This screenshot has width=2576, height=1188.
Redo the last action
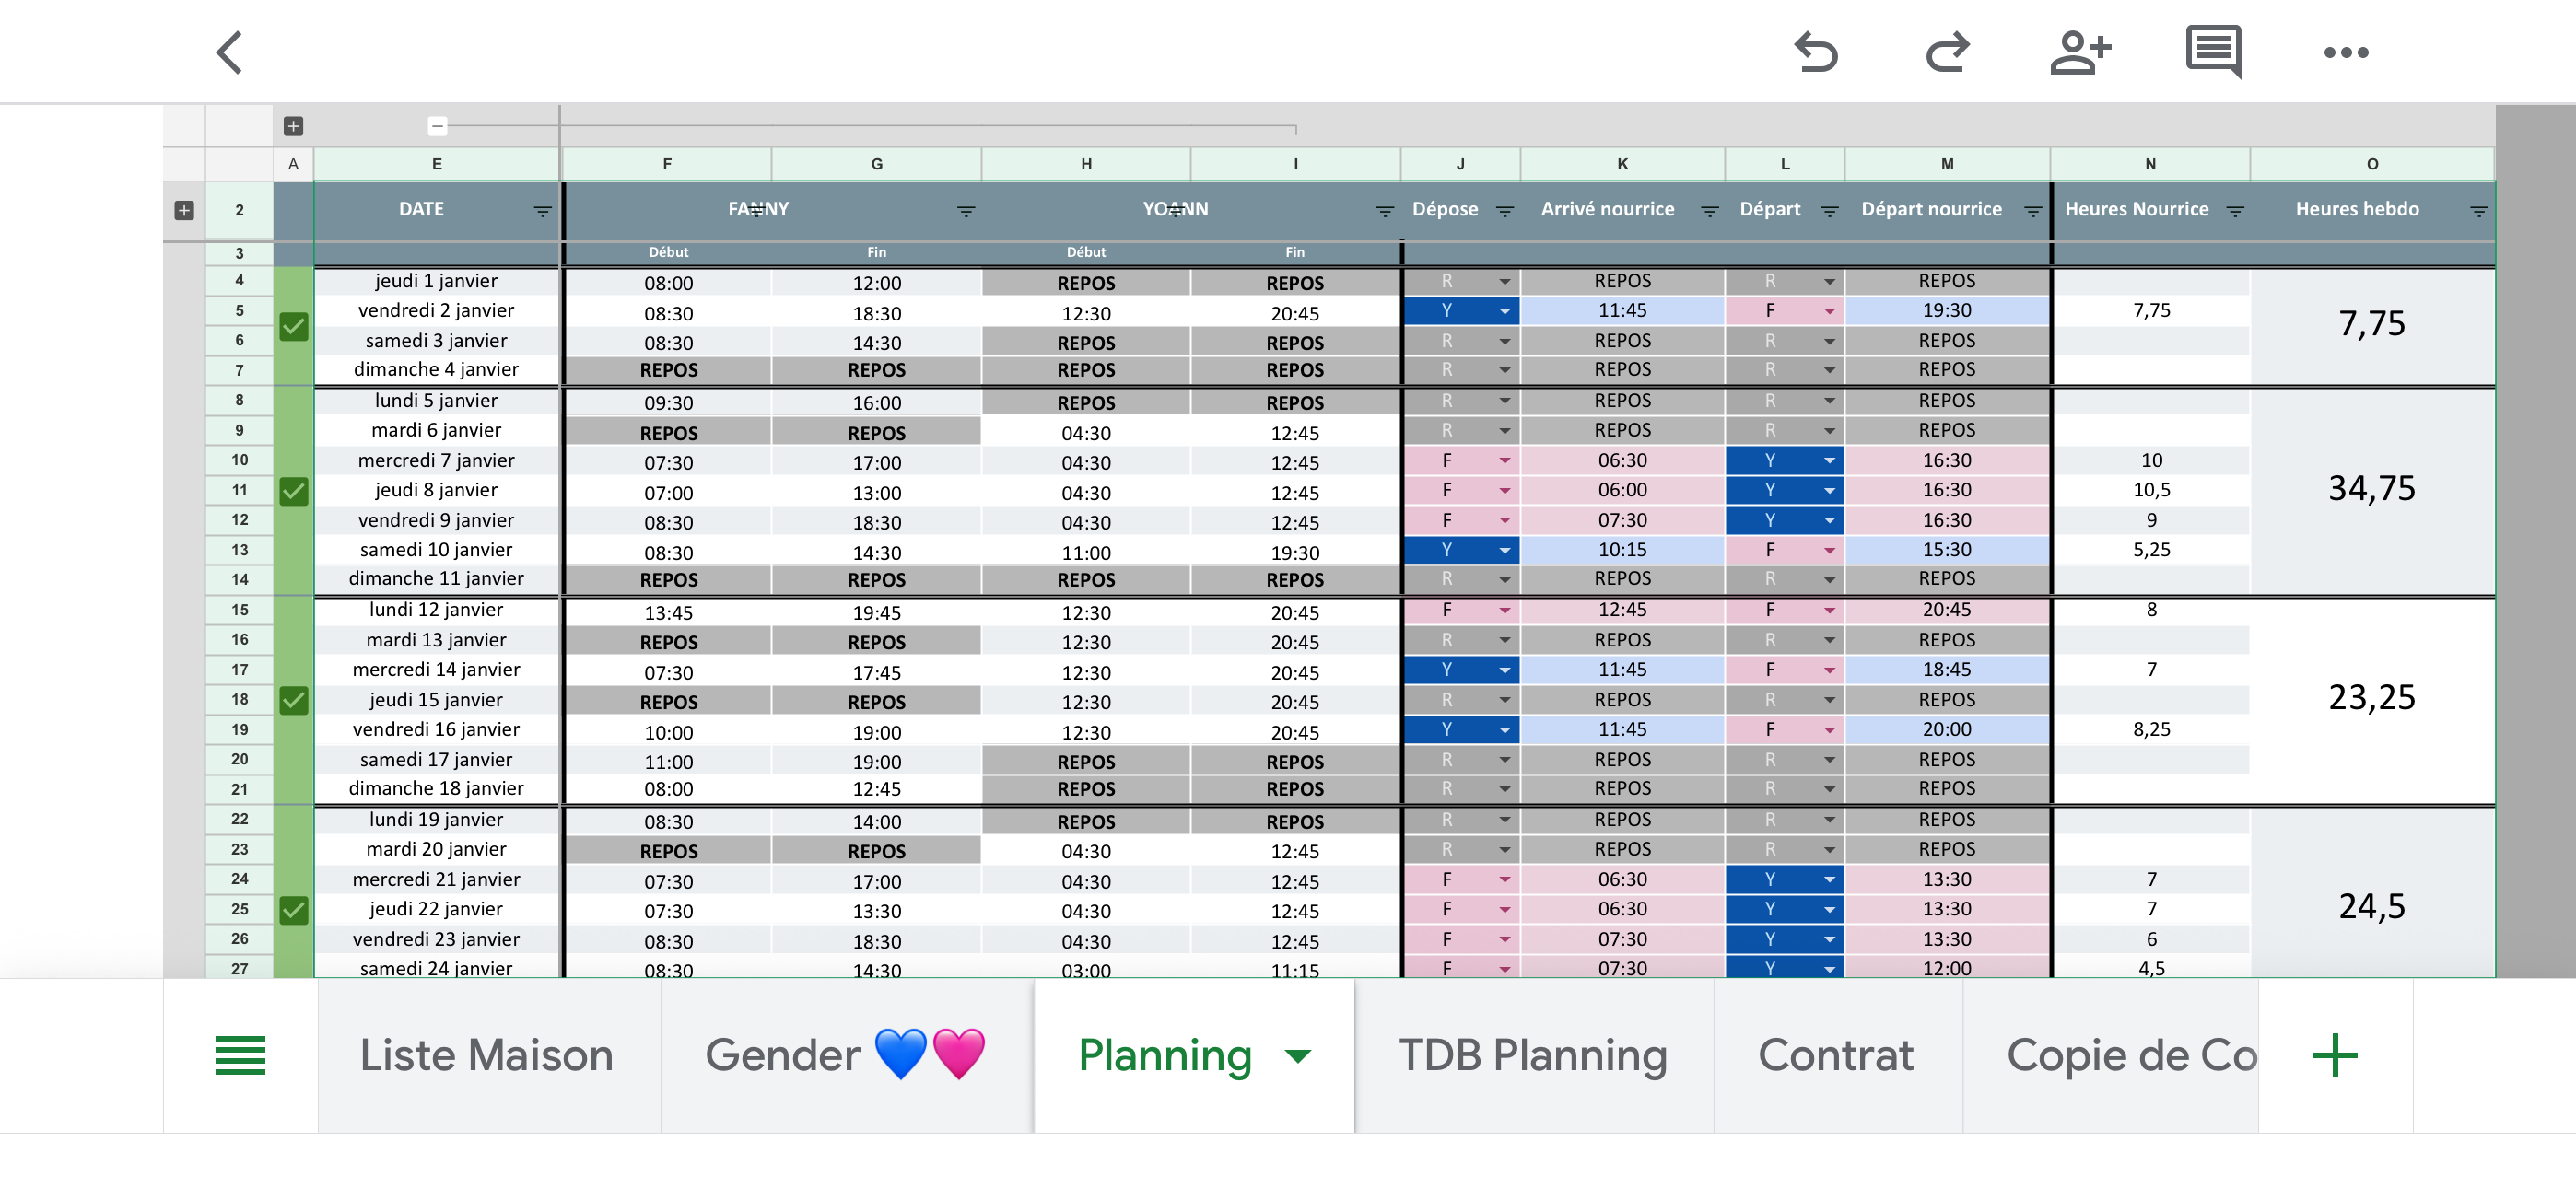coord(1947,52)
